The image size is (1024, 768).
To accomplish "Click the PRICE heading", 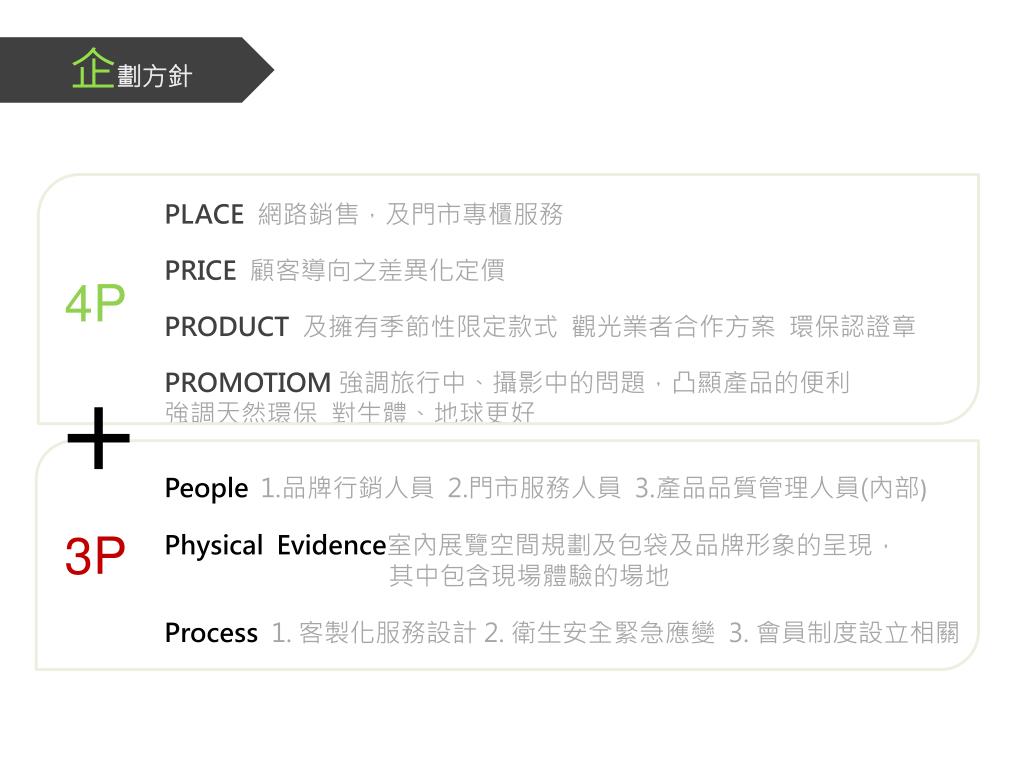I will pos(200,270).
